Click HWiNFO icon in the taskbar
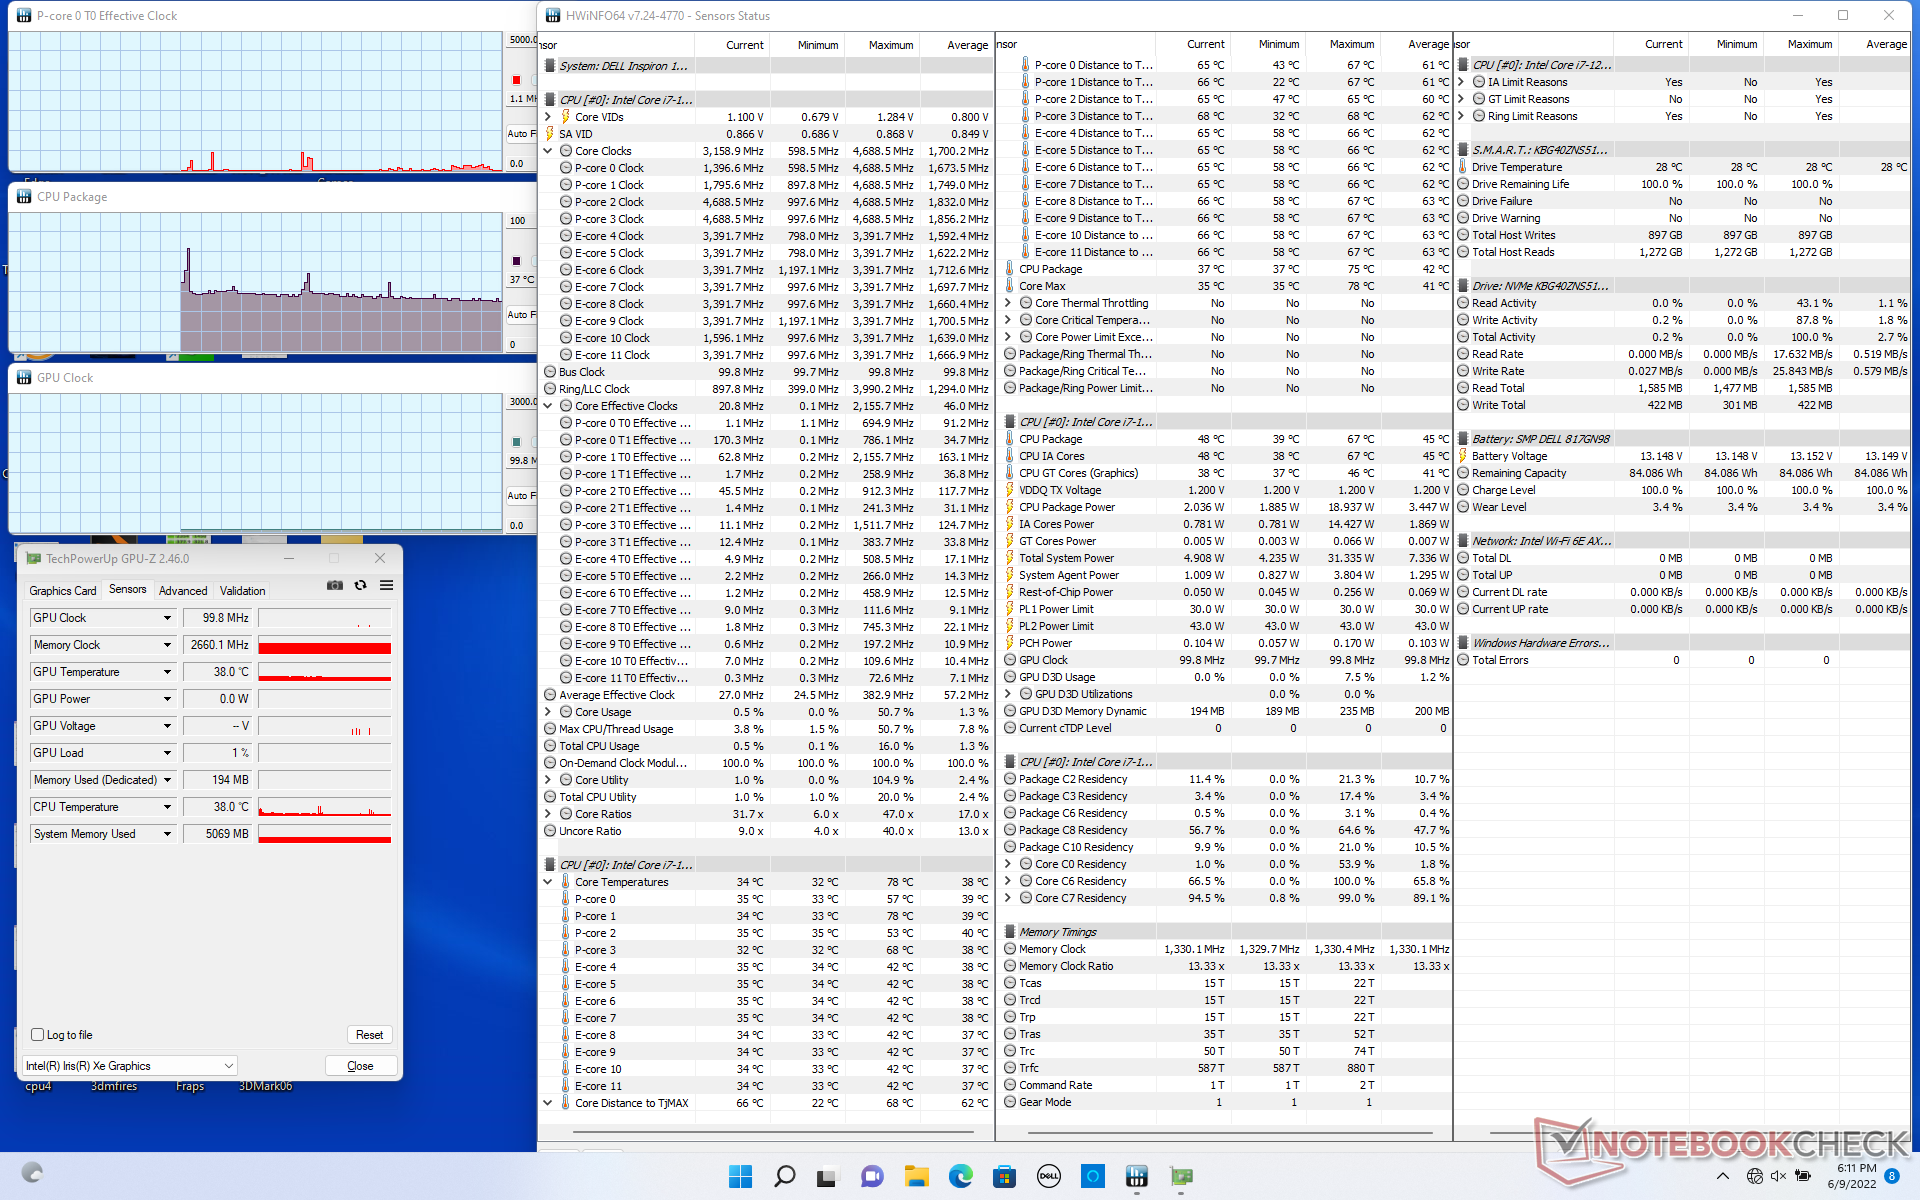This screenshot has width=1920, height=1200. click(x=1137, y=1176)
